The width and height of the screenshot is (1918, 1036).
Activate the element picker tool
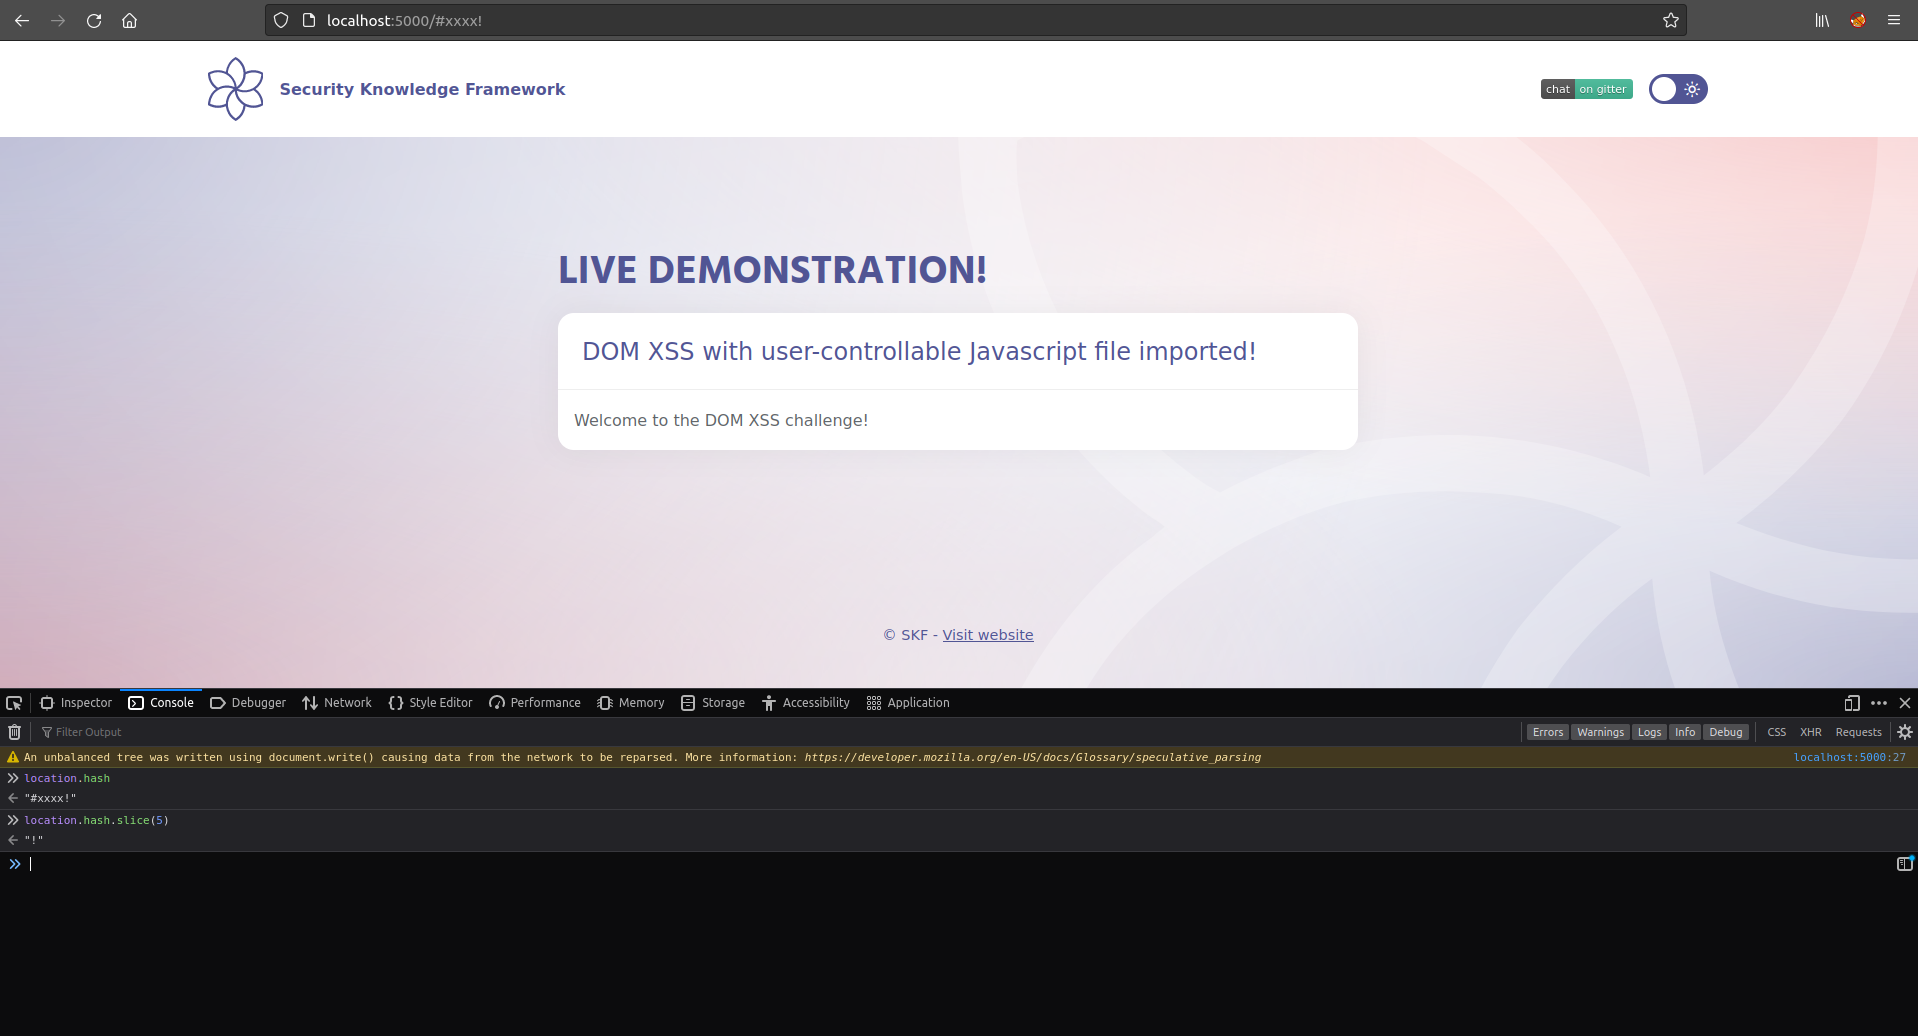(x=14, y=703)
